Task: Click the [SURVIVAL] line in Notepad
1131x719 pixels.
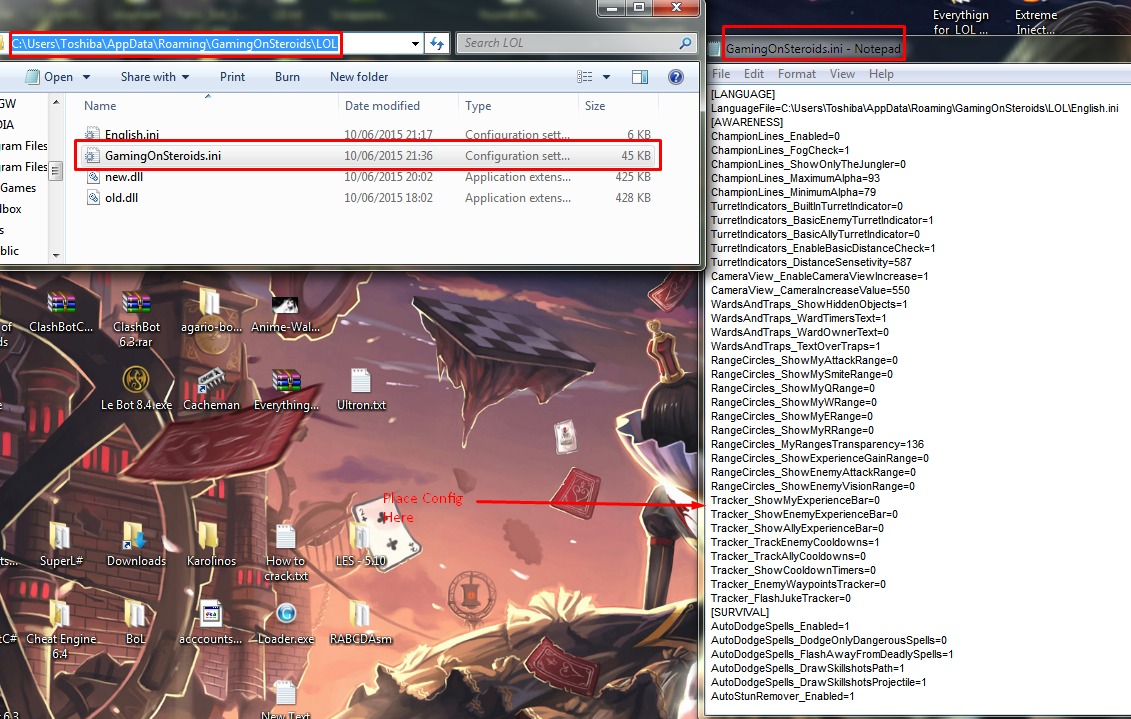Action: [x=739, y=612]
